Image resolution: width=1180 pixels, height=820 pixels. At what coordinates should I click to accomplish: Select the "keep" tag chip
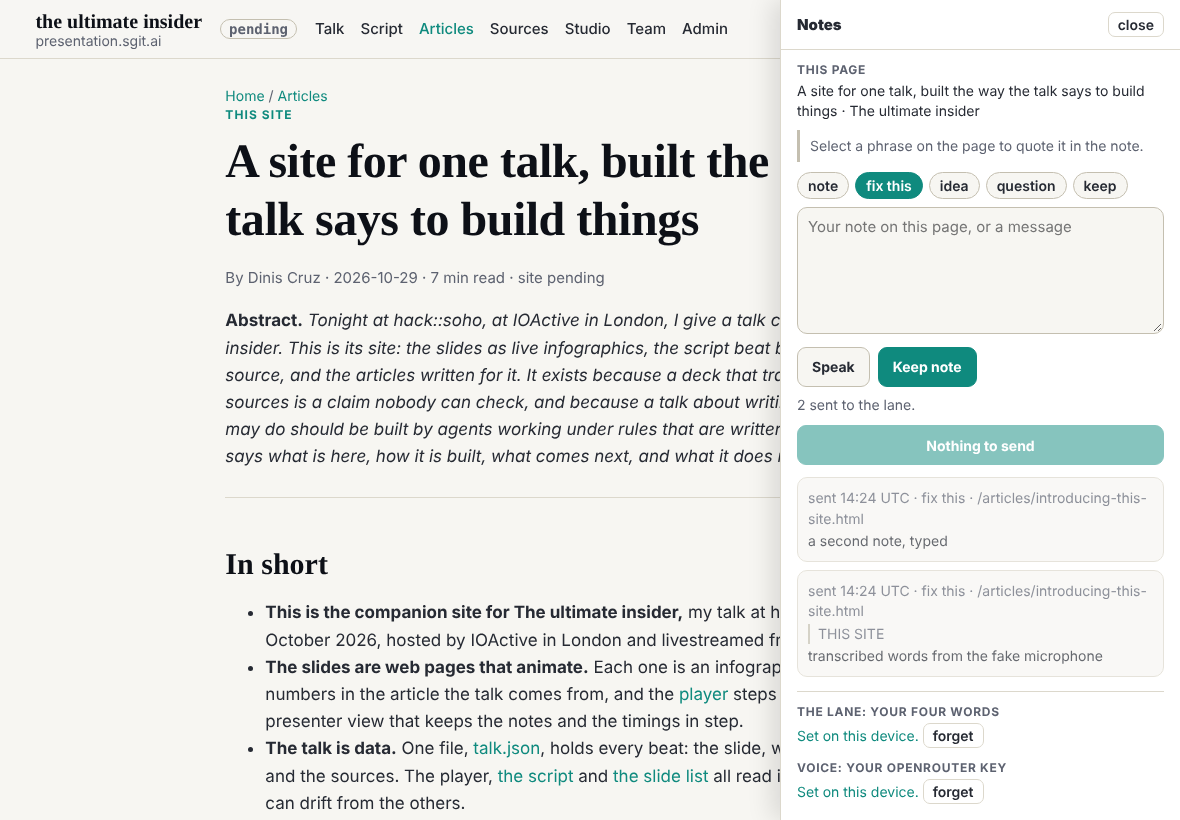tap(1099, 186)
